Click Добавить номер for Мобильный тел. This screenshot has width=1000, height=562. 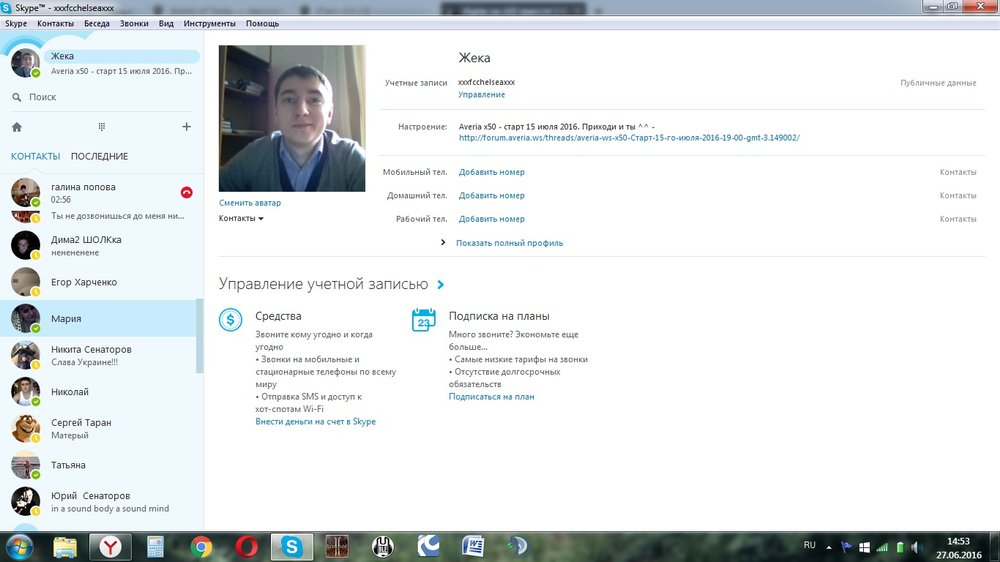(x=491, y=172)
